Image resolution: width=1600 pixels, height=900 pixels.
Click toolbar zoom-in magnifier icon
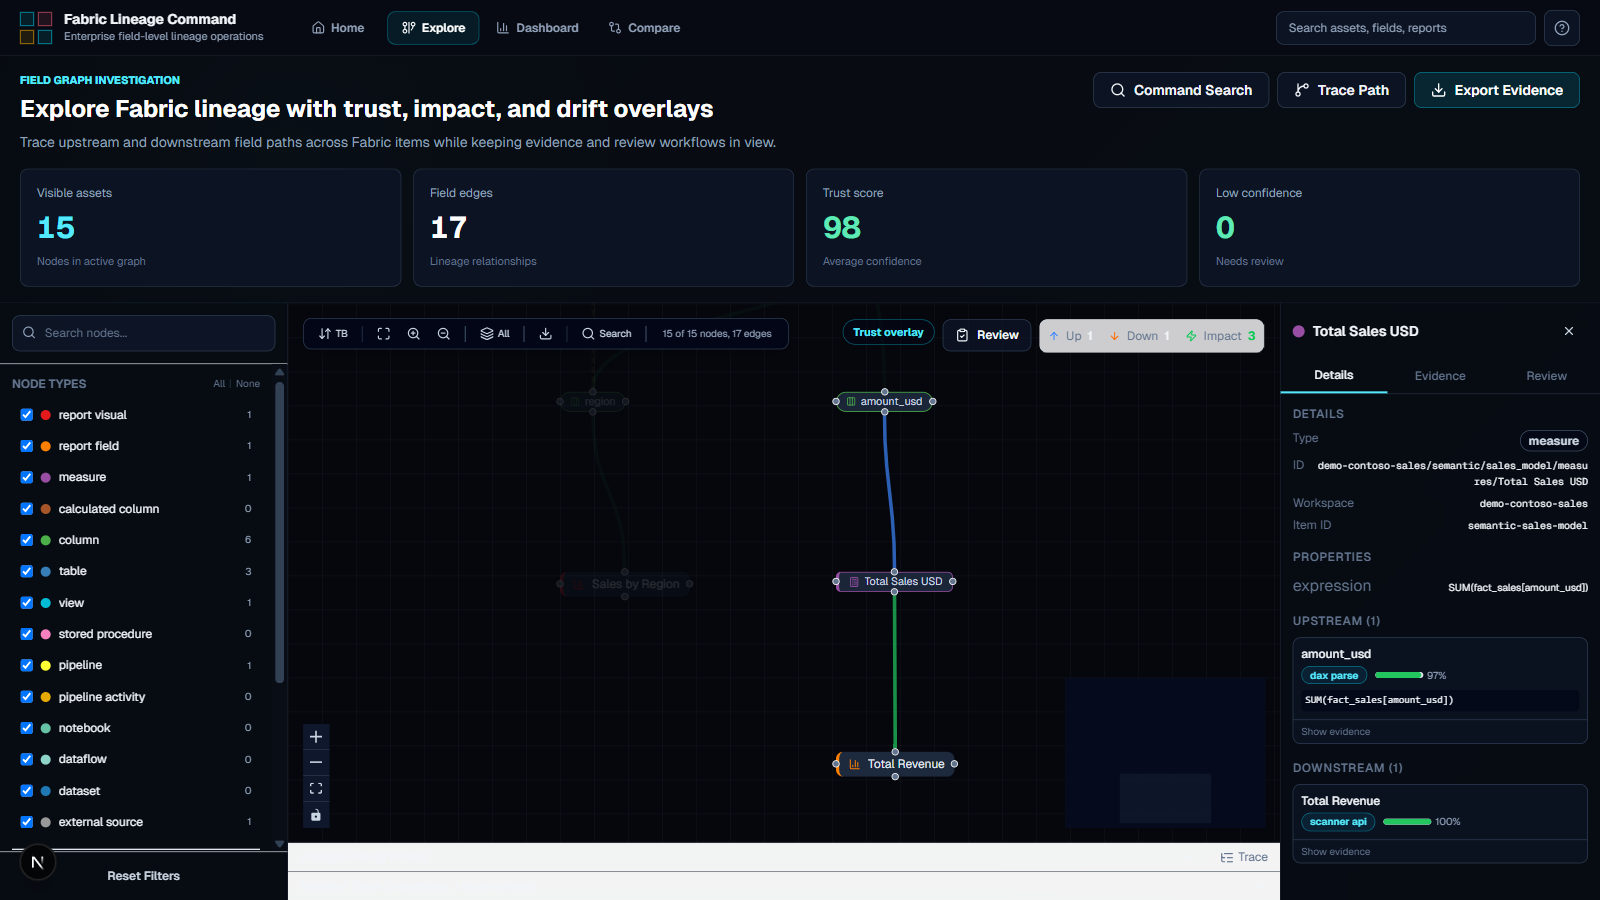413,334
